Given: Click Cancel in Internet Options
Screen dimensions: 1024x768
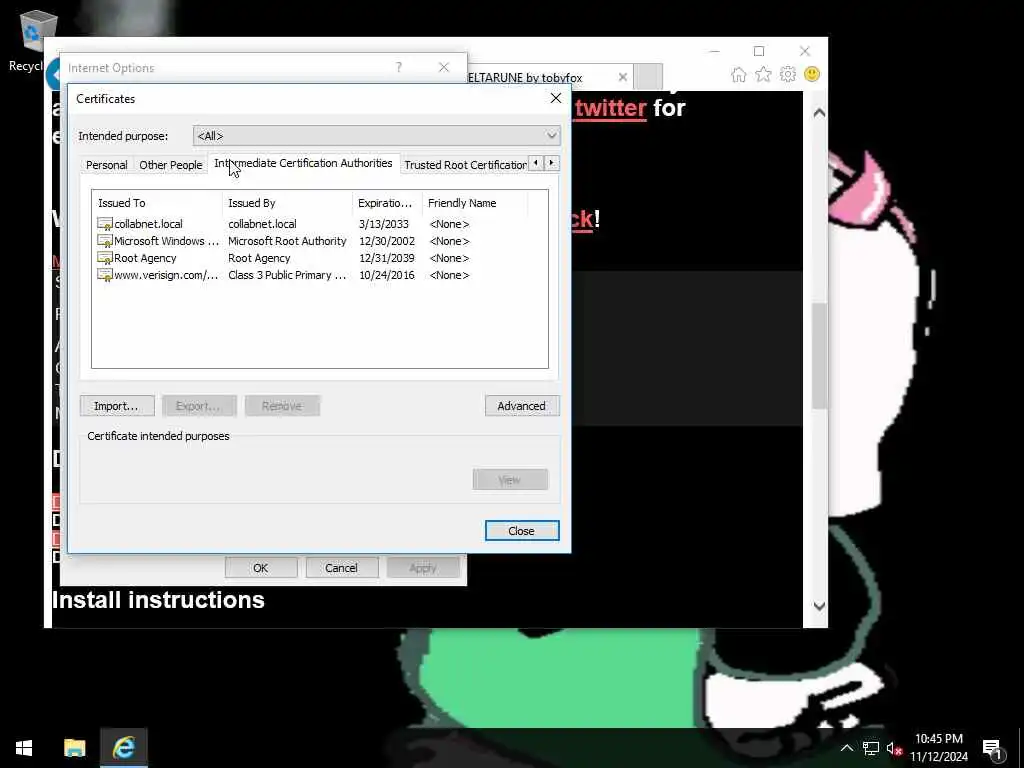Looking at the screenshot, I should click(x=342, y=568).
